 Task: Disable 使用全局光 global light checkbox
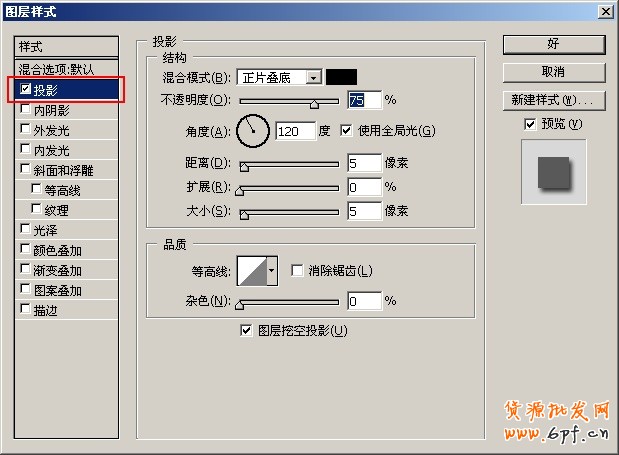pyautogui.click(x=347, y=130)
